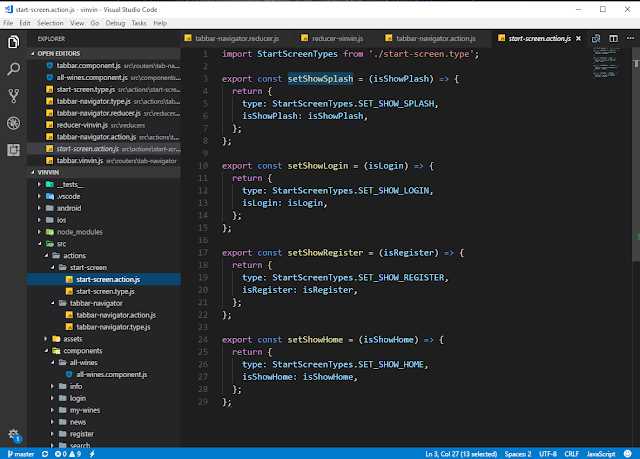Open the Selection menu

pyautogui.click(x=50, y=23)
